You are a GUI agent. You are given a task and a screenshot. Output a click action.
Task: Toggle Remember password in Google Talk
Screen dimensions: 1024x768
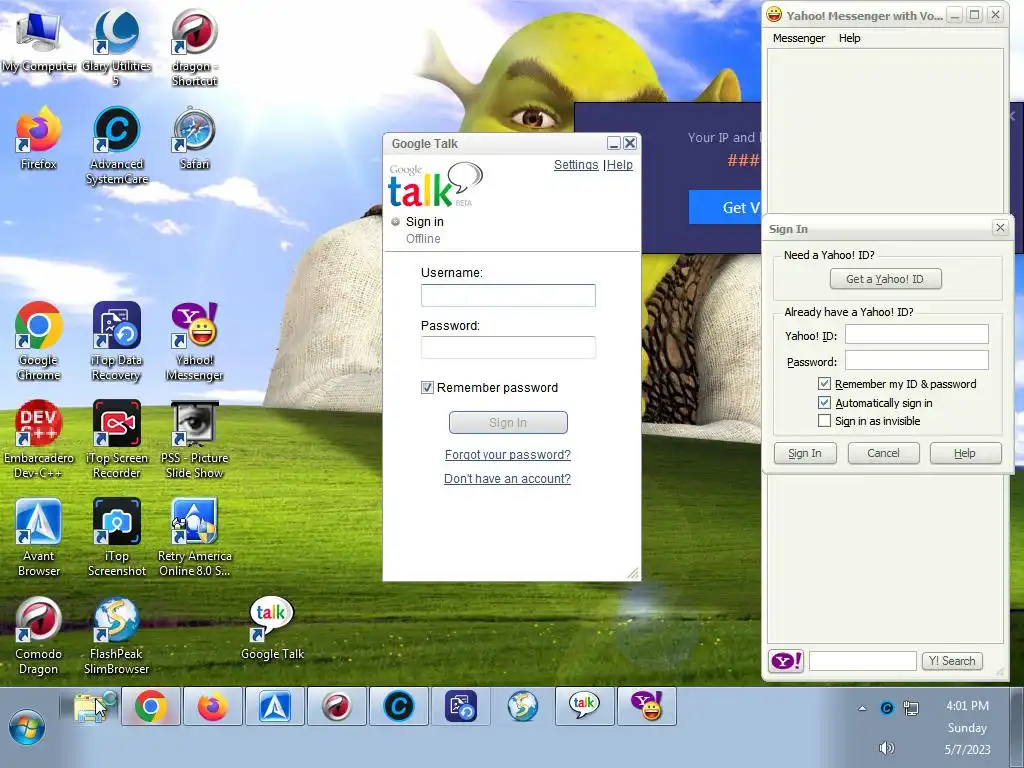[427, 387]
